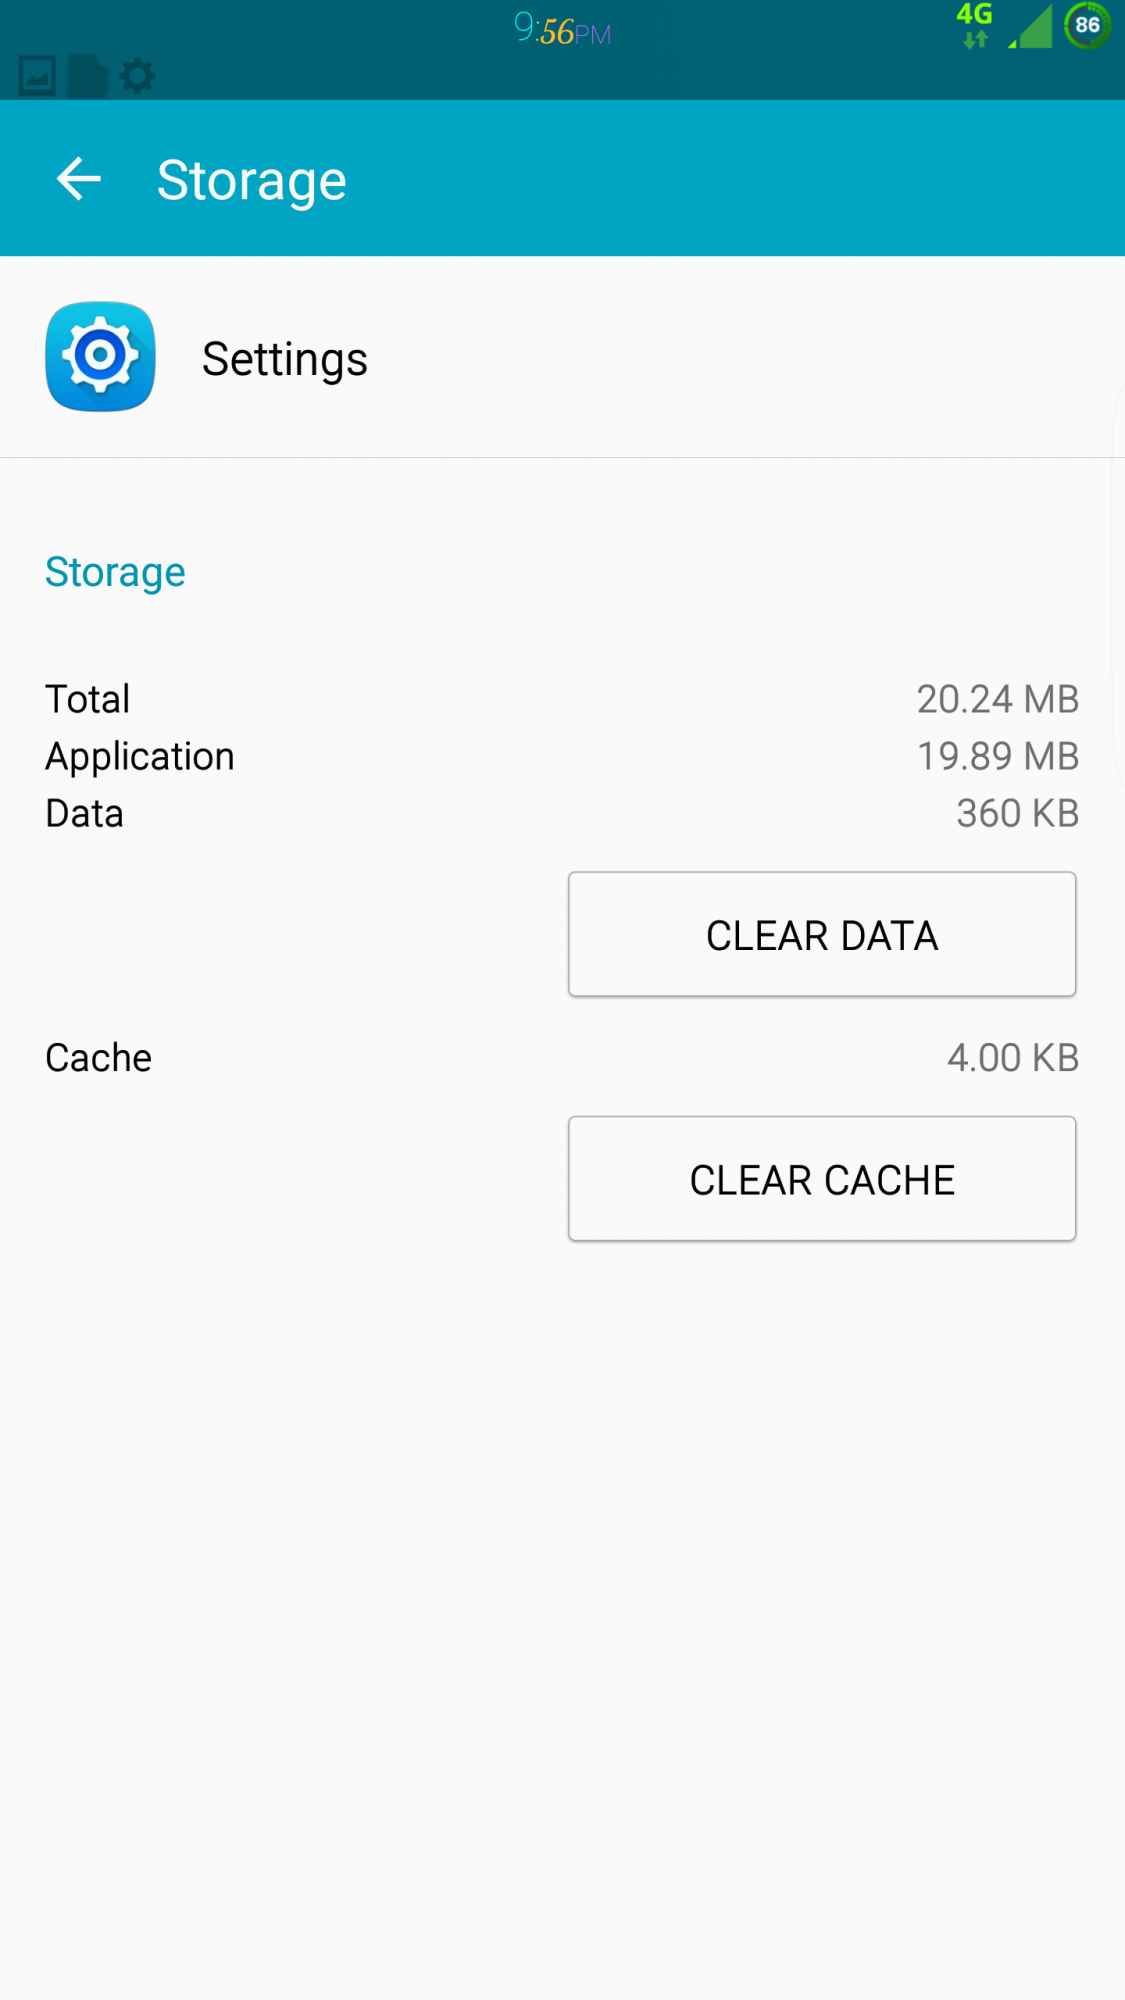Tap the document notification icon in status bar
Image resolution: width=1125 pixels, height=2000 pixels.
click(x=88, y=76)
